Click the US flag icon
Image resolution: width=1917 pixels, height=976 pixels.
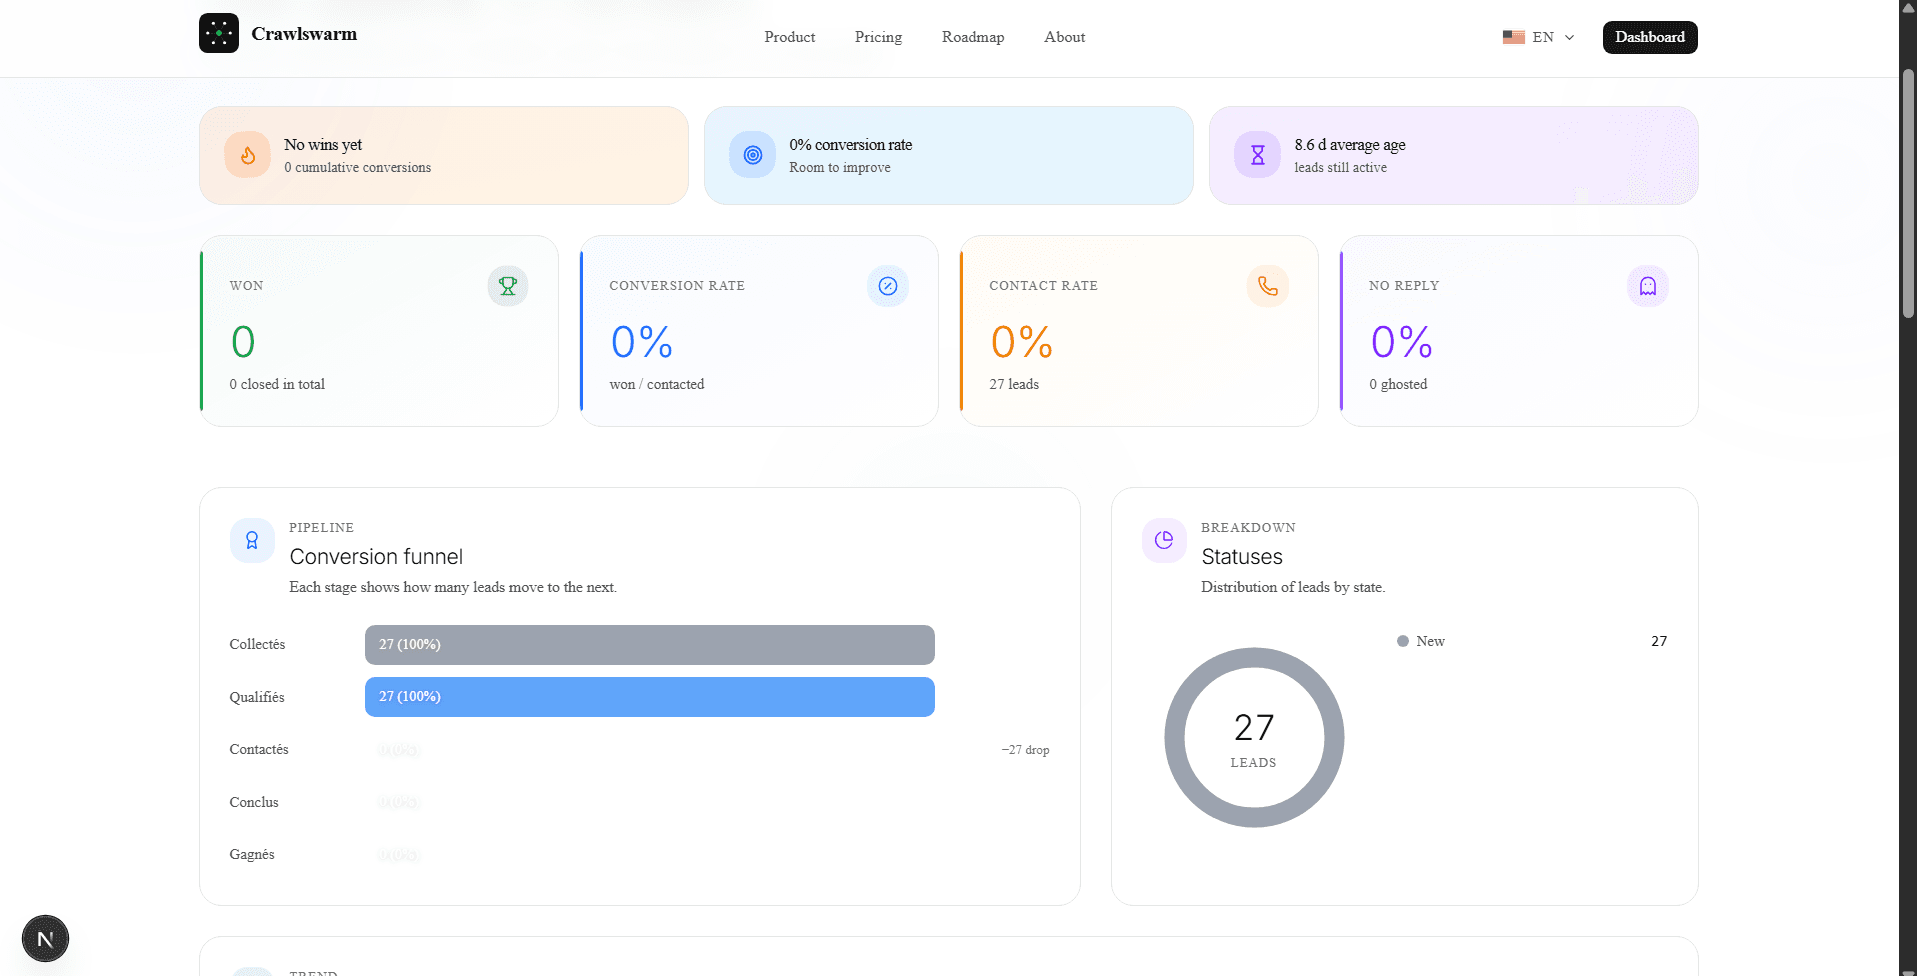tap(1513, 37)
